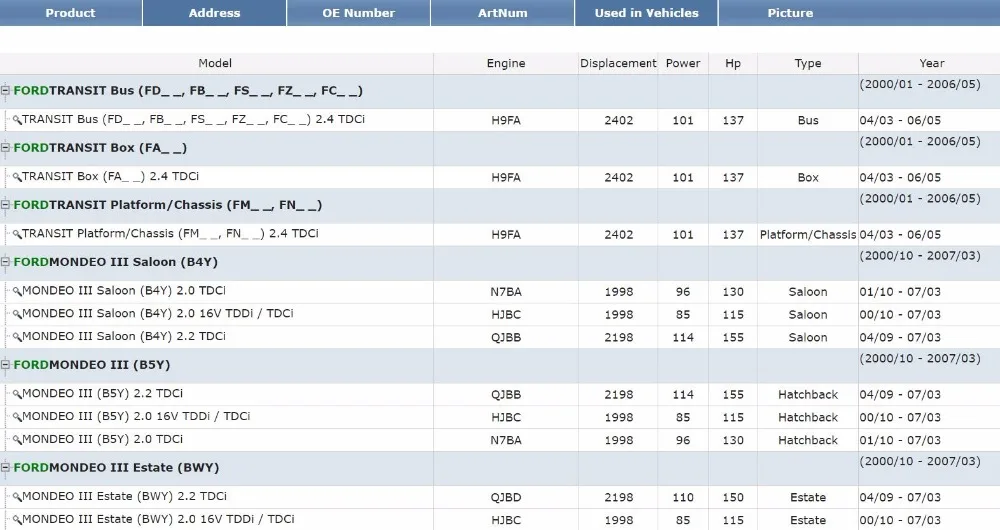Image resolution: width=1000 pixels, height=530 pixels.
Task: Open MONDEO III (B5Y) 2.0 TDCi row
Action: [103, 439]
